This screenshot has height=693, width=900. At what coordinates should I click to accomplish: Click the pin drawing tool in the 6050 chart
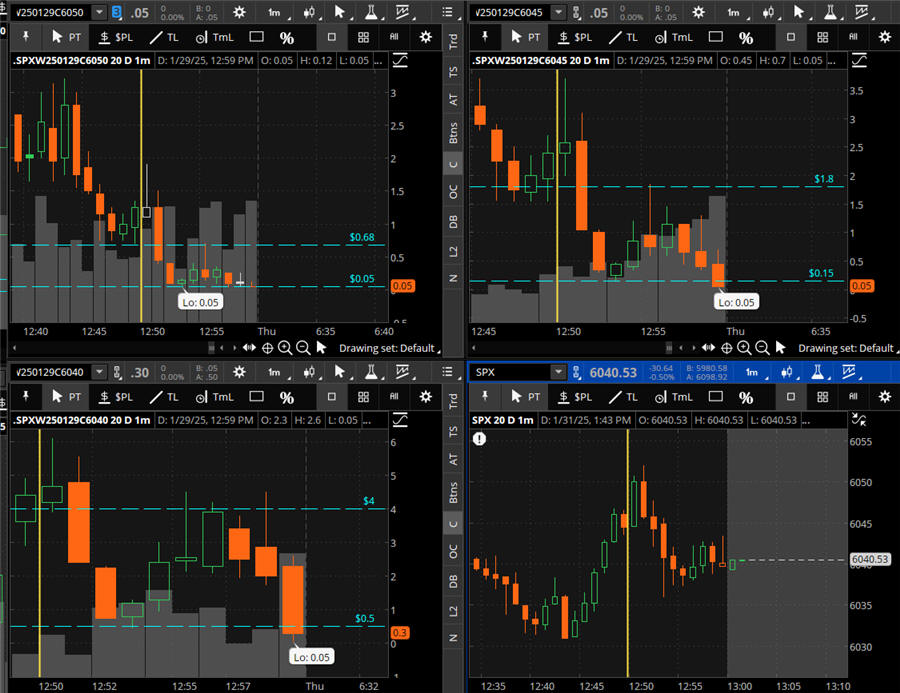pos(23,37)
